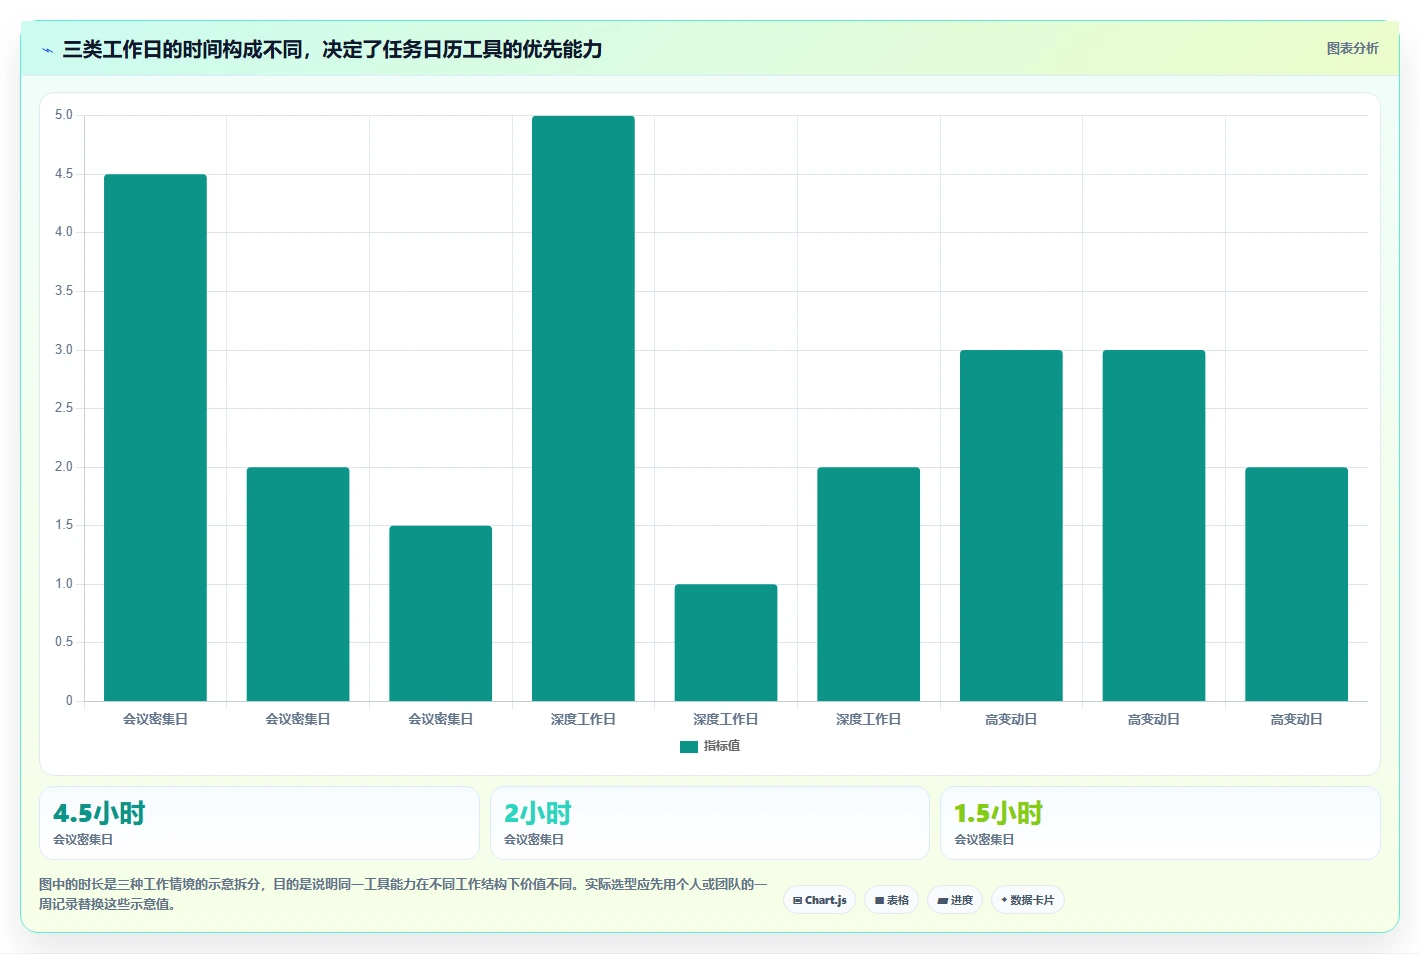The height and width of the screenshot is (954, 1420).
Task: Click the 深度工作日 bar reaching 1.0
Action: click(x=726, y=642)
